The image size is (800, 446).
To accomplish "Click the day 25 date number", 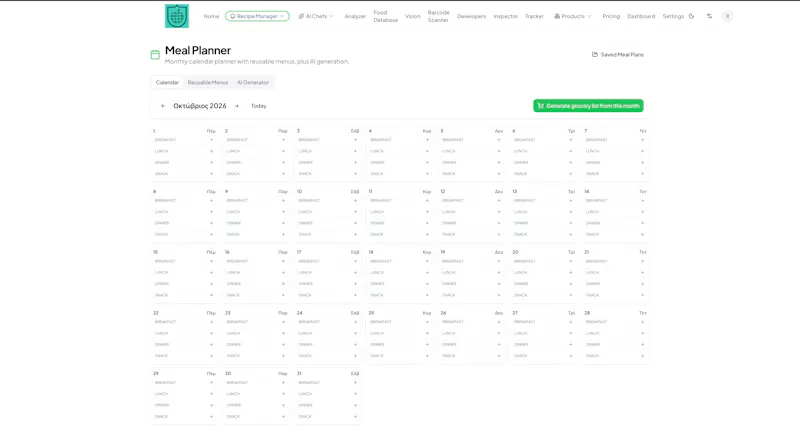I will pyautogui.click(x=371, y=313).
